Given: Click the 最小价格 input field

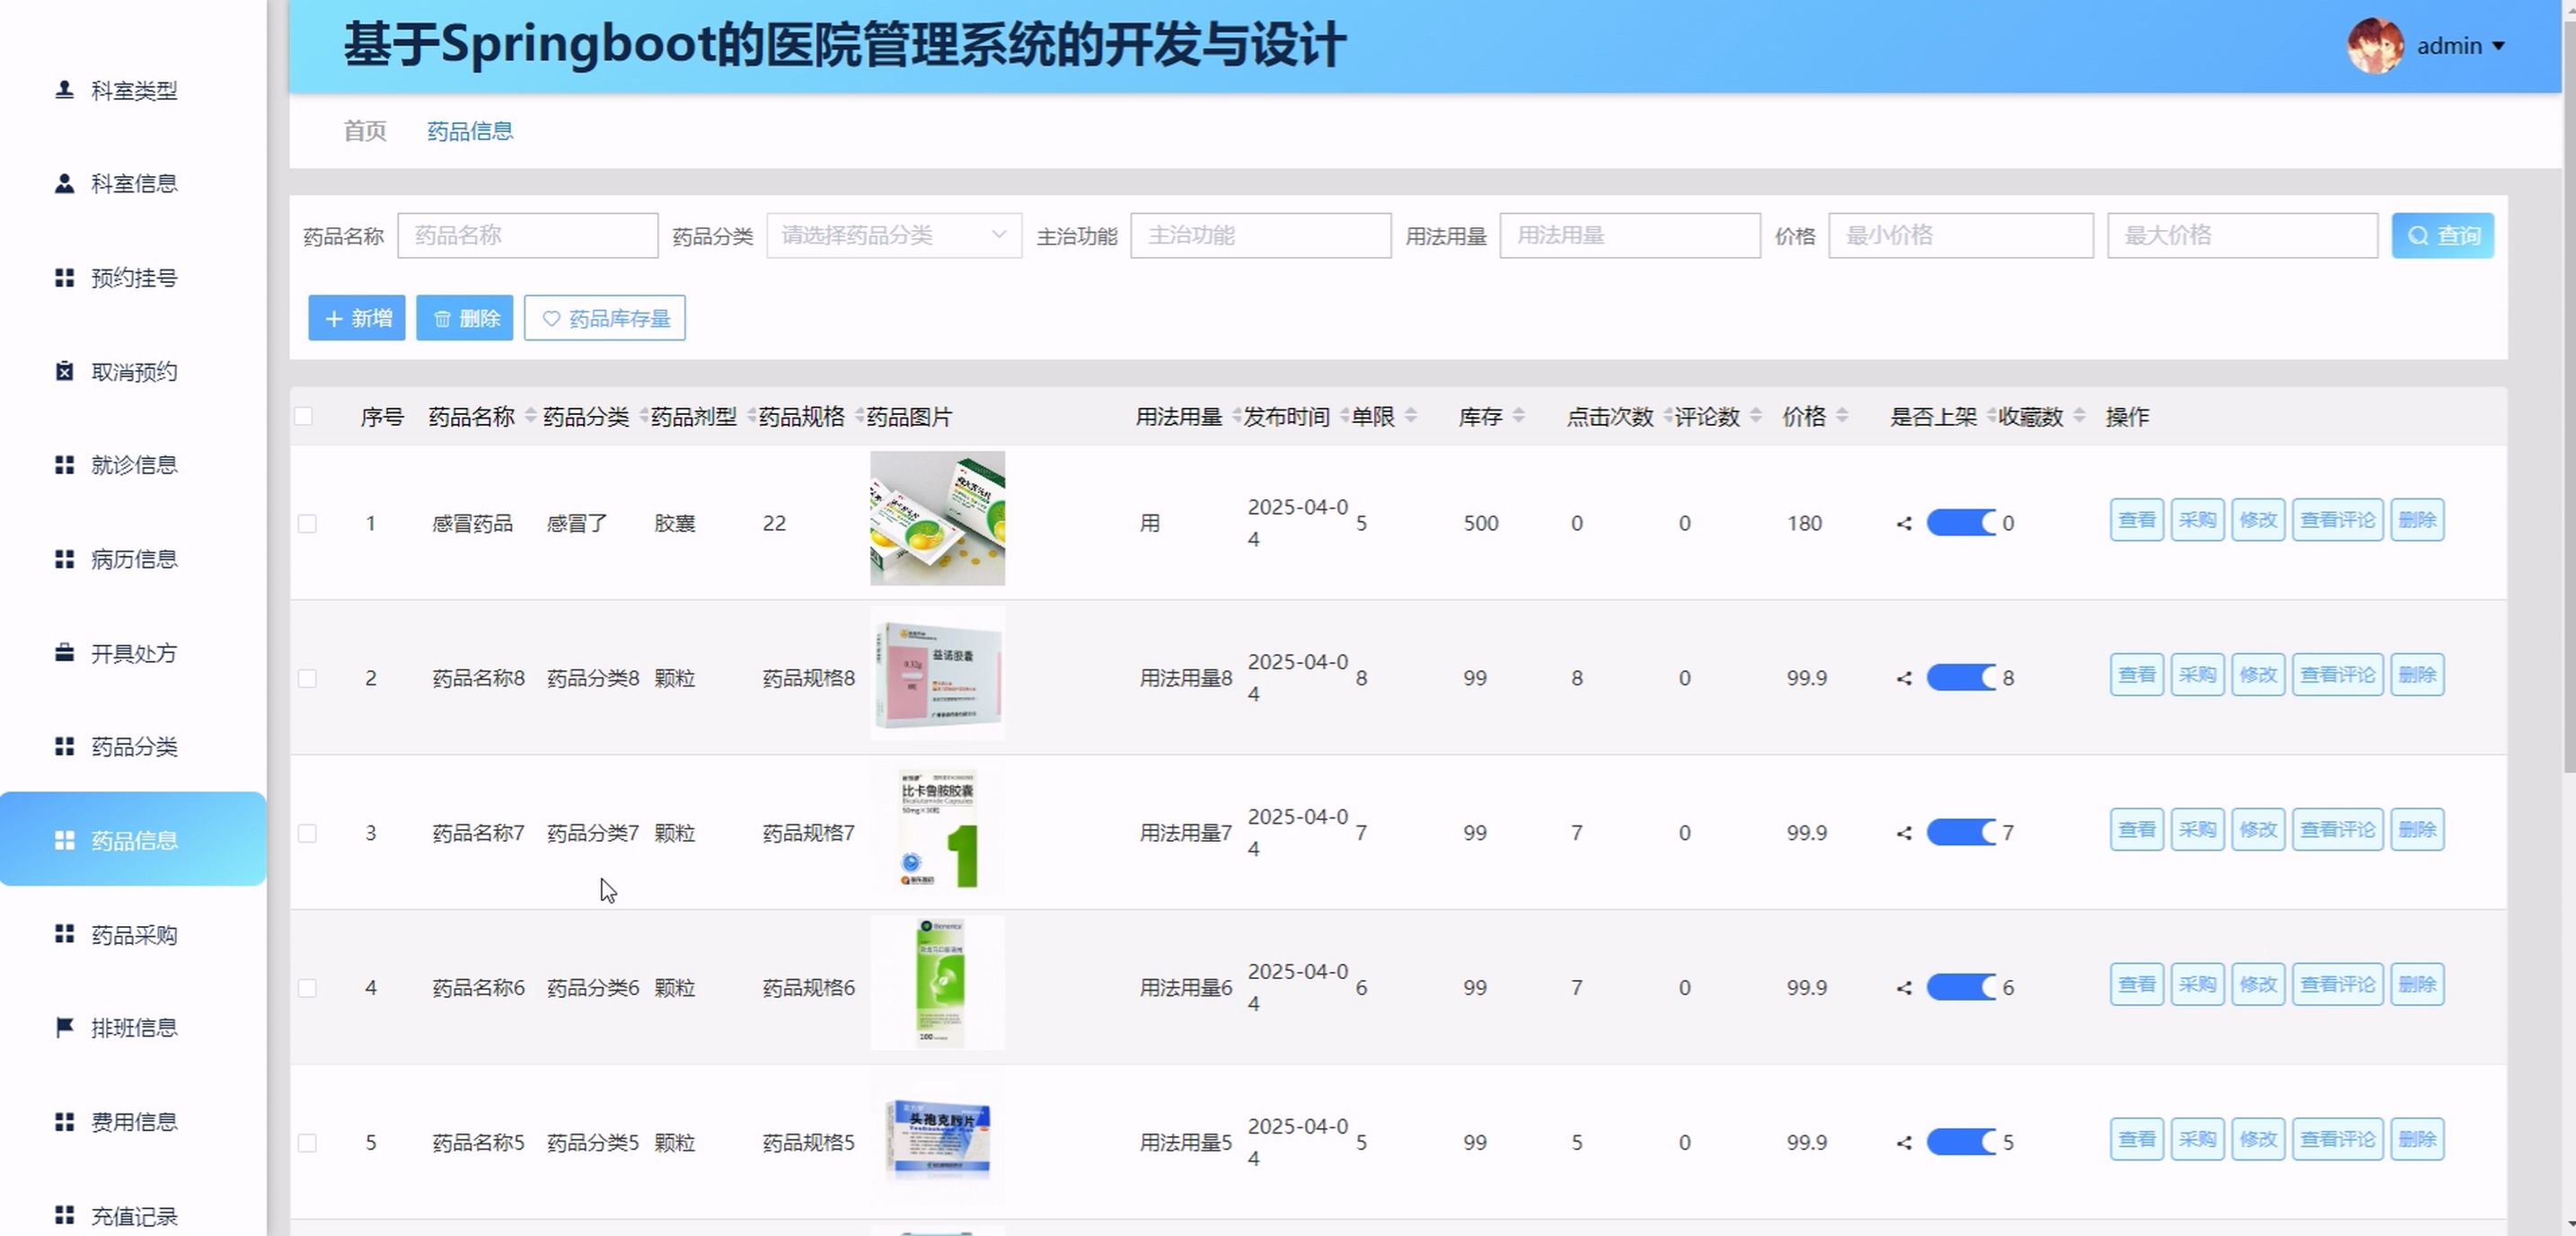Looking at the screenshot, I should [x=1960, y=235].
